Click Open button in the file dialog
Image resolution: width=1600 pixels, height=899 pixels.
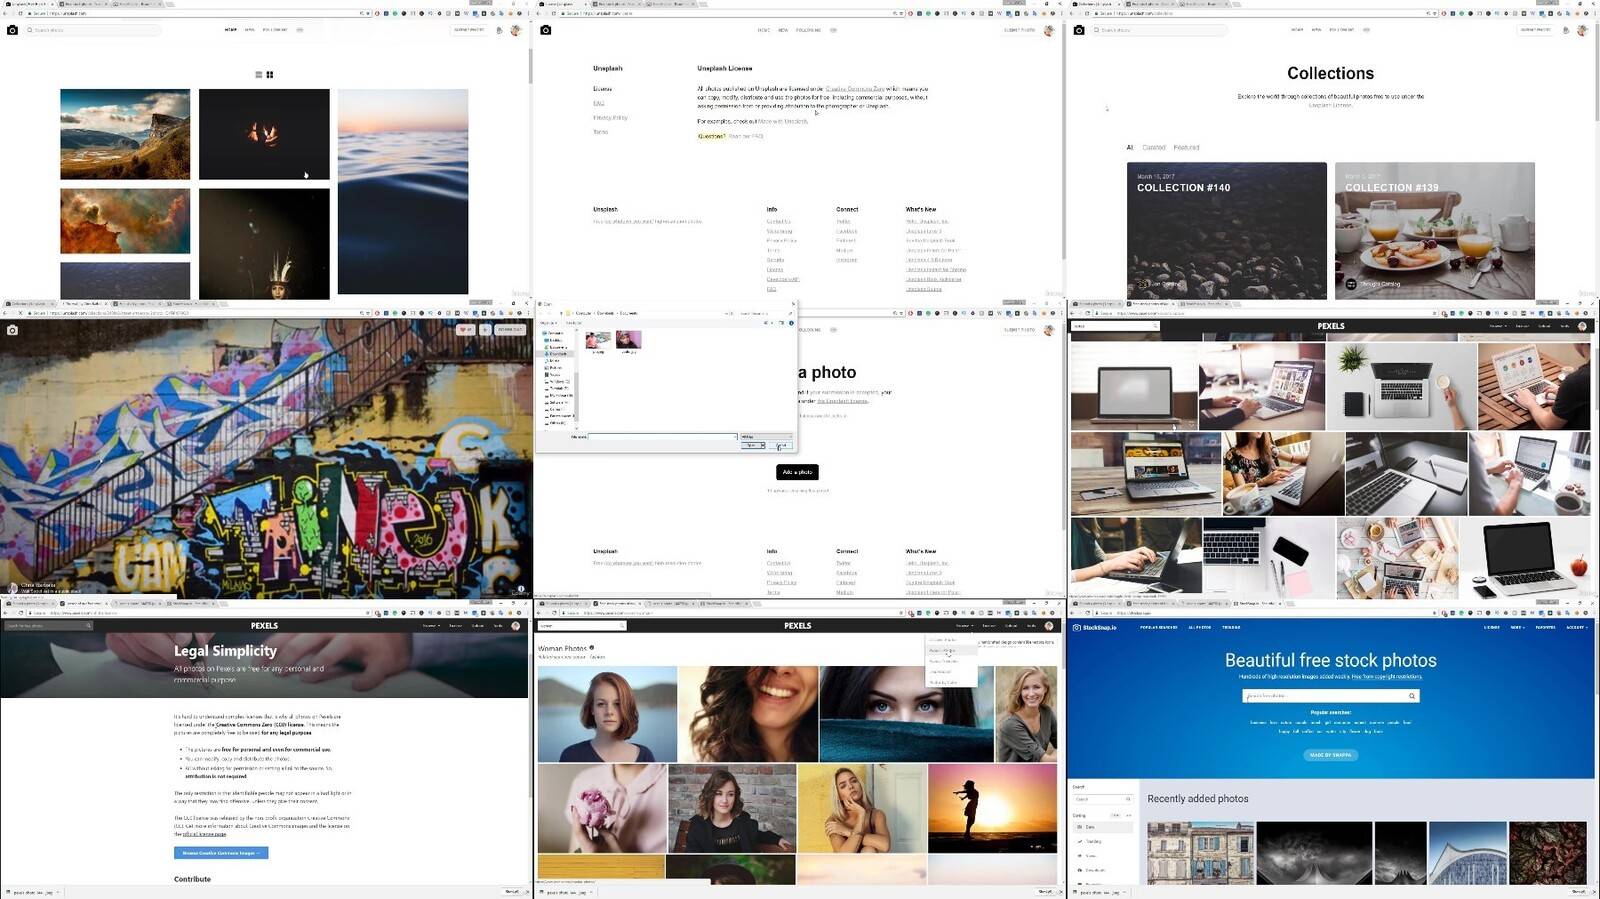[x=753, y=445]
